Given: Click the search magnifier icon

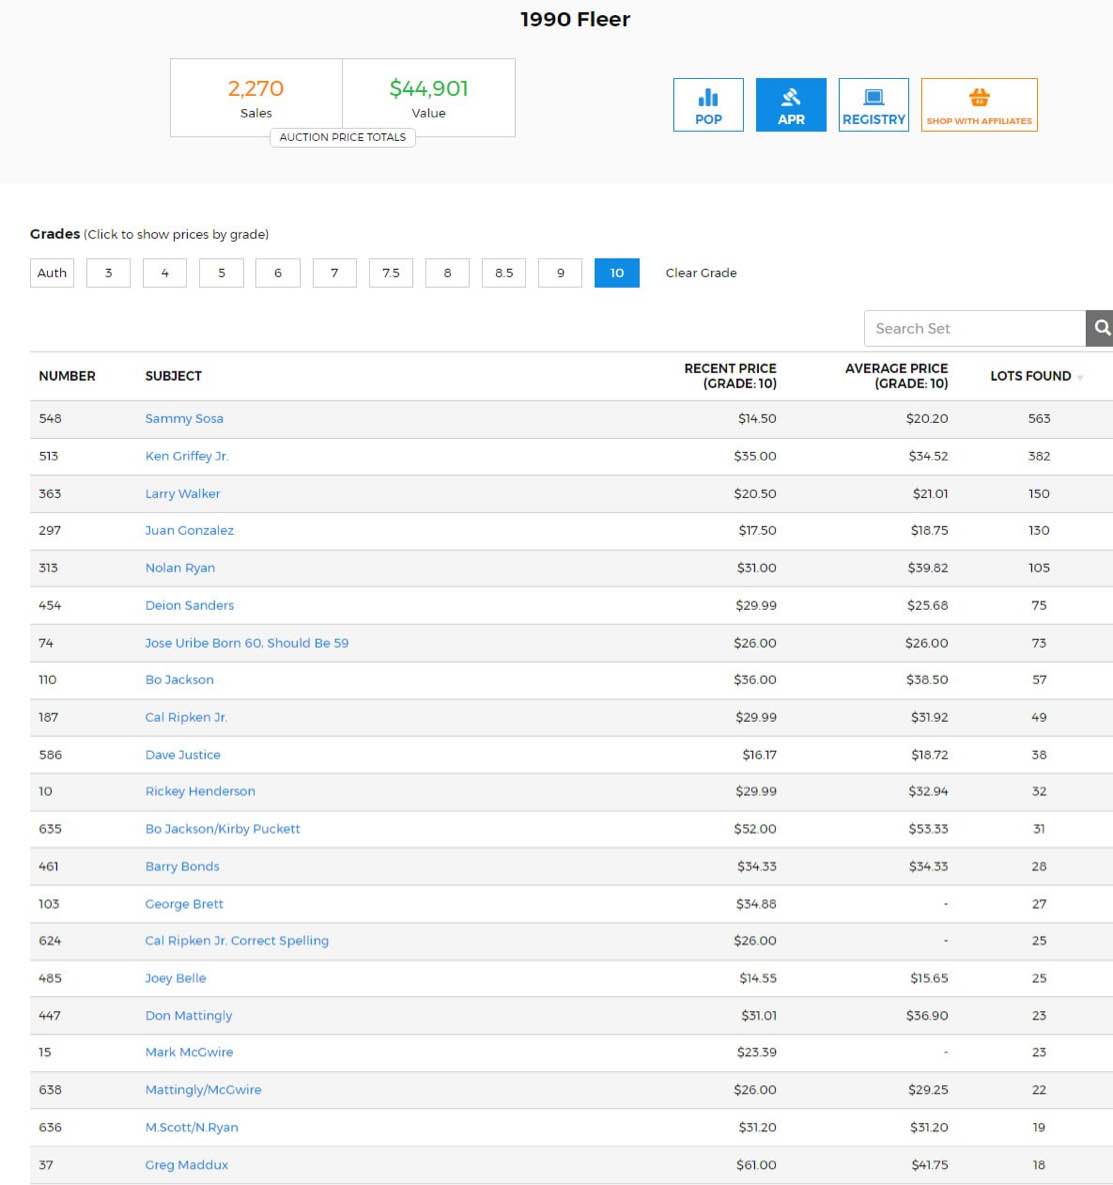Looking at the screenshot, I should 1101,328.
